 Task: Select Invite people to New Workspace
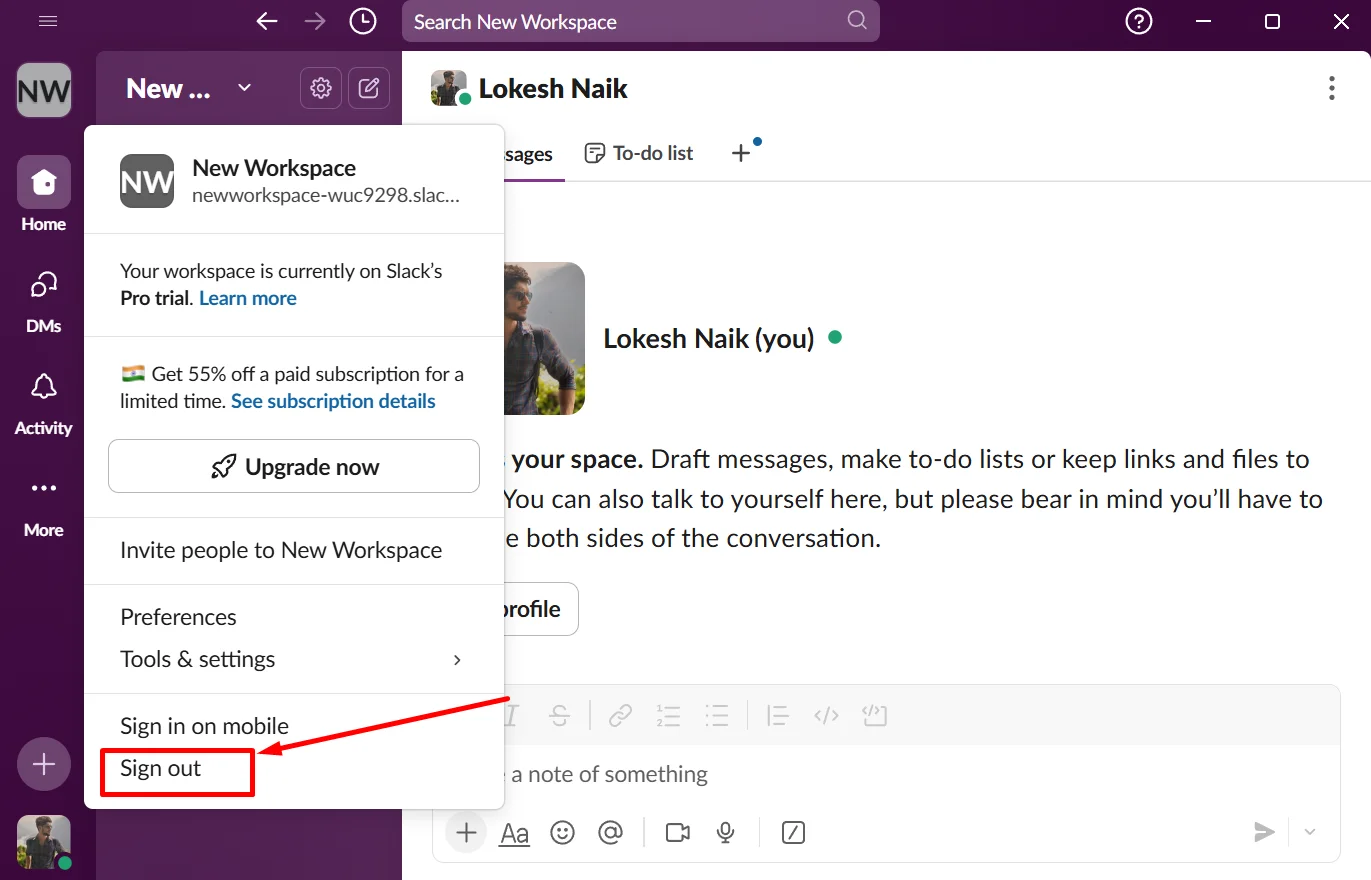click(294, 550)
